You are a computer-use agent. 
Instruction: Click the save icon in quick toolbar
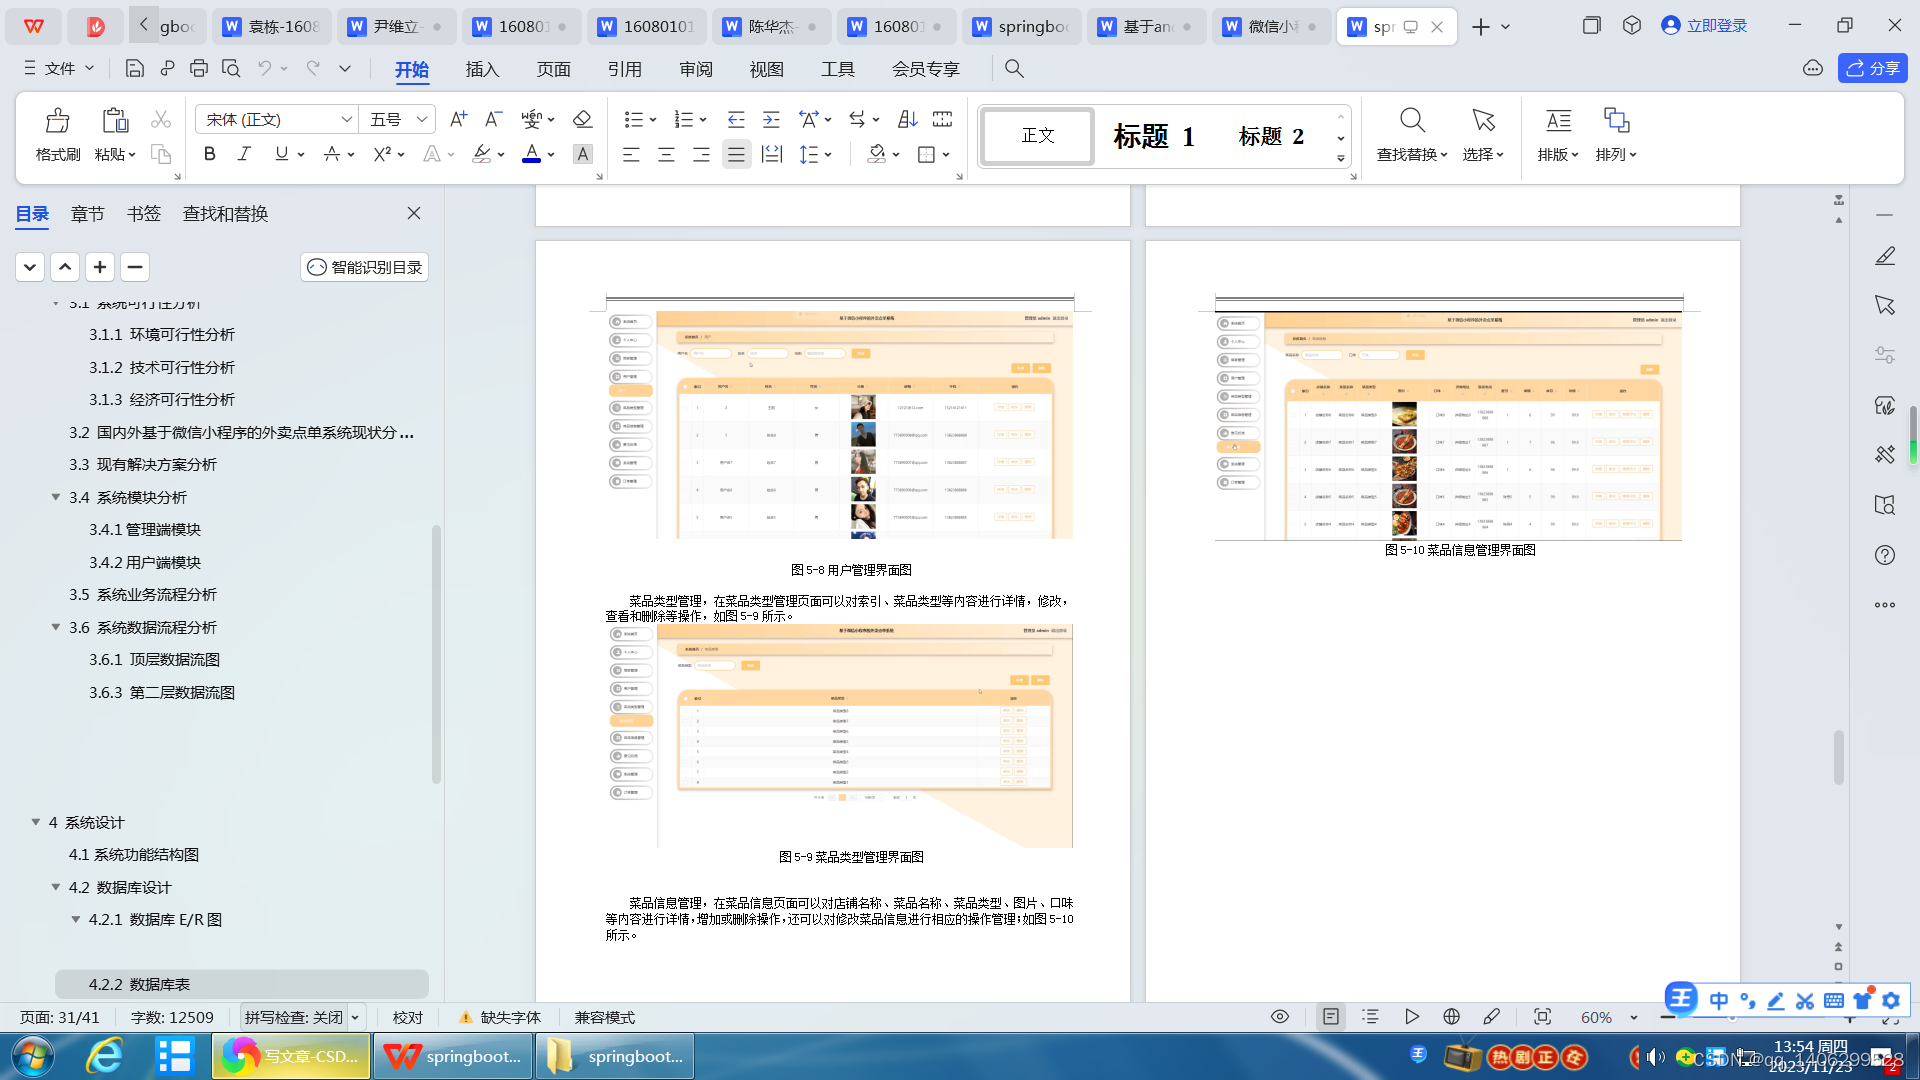click(x=134, y=68)
